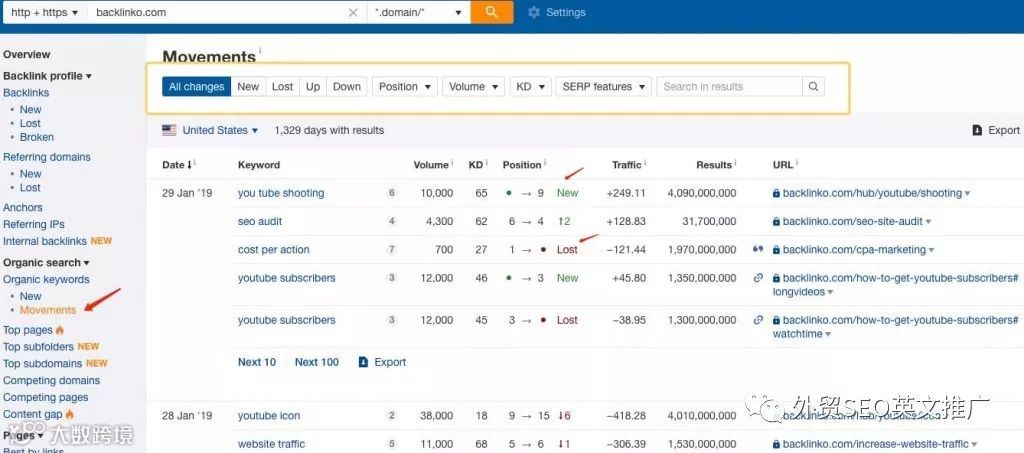Click the lock icon beside seo-site-audit URL
Viewport: 1024px width, 453px height.
click(776, 222)
